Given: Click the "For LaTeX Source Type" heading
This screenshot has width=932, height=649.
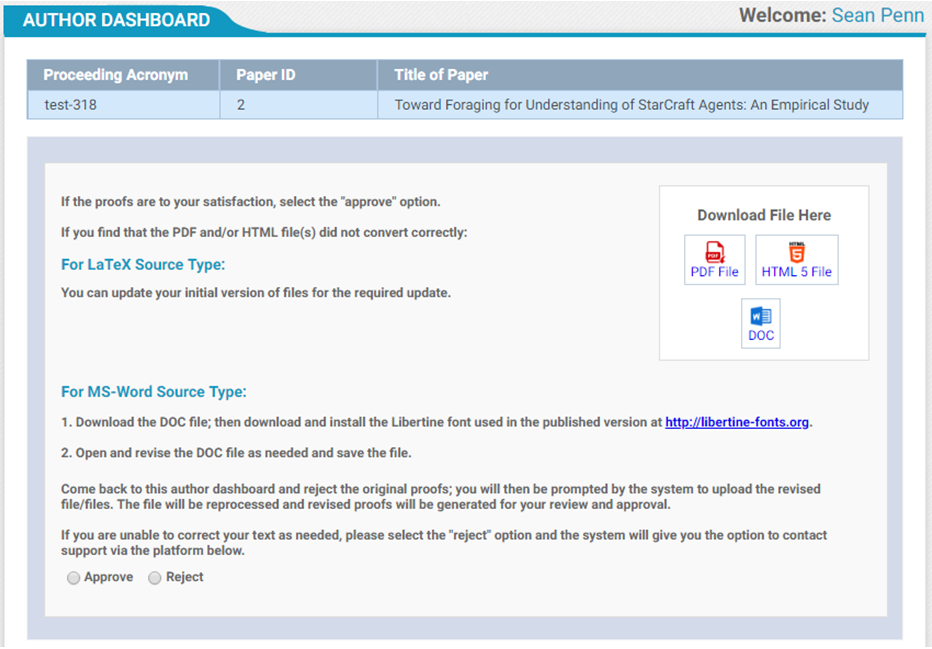Looking at the screenshot, I should pyautogui.click(x=143, y=265).
